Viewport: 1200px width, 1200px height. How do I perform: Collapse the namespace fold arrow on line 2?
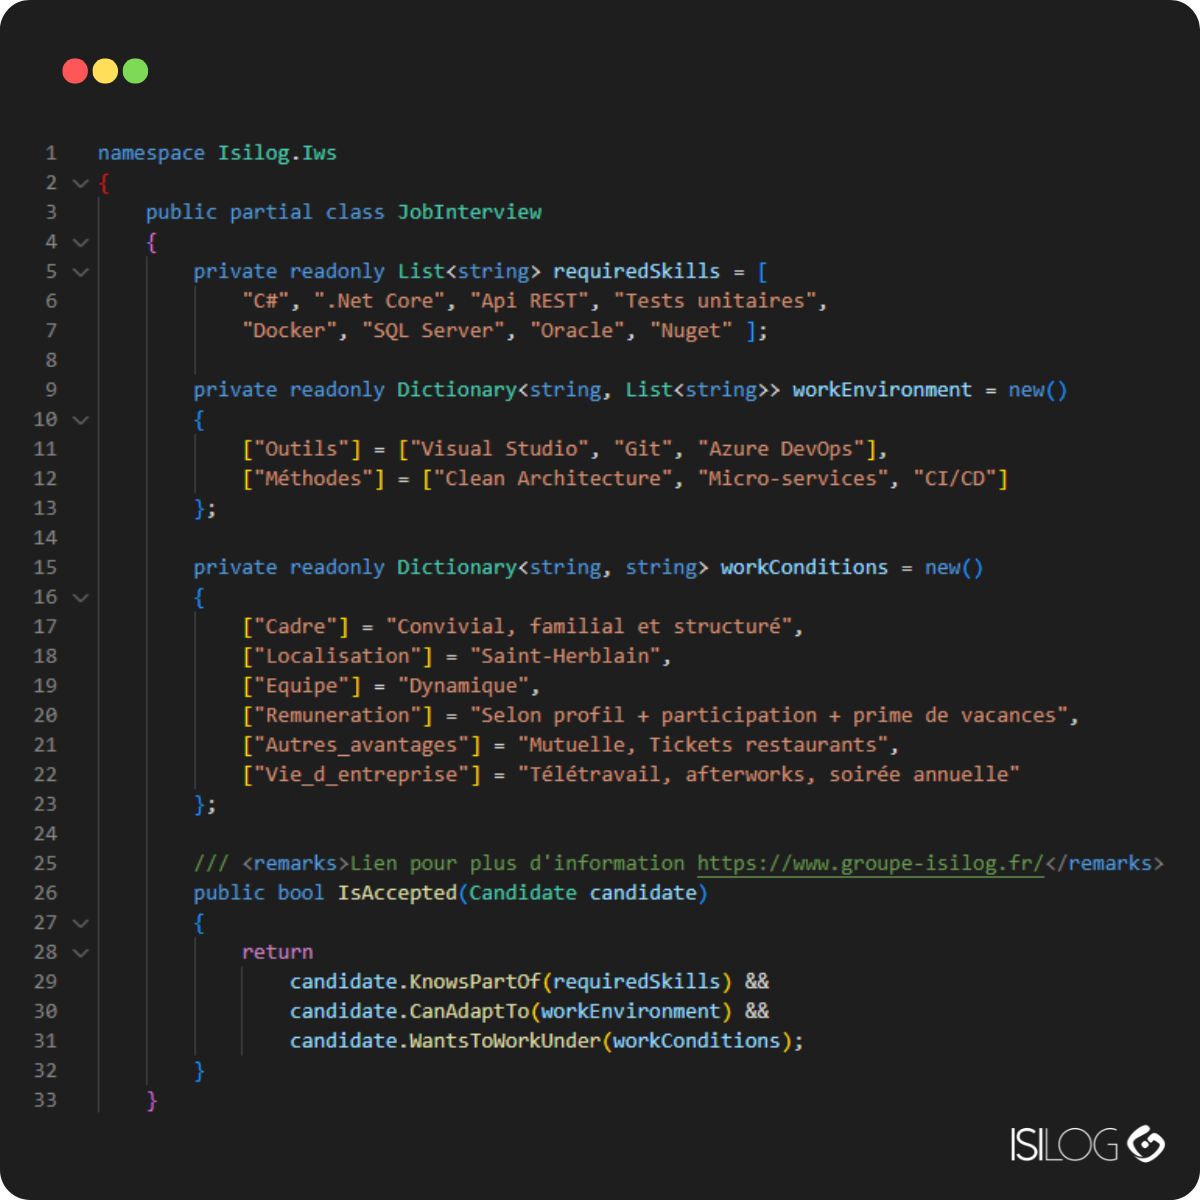coord(81,183)
